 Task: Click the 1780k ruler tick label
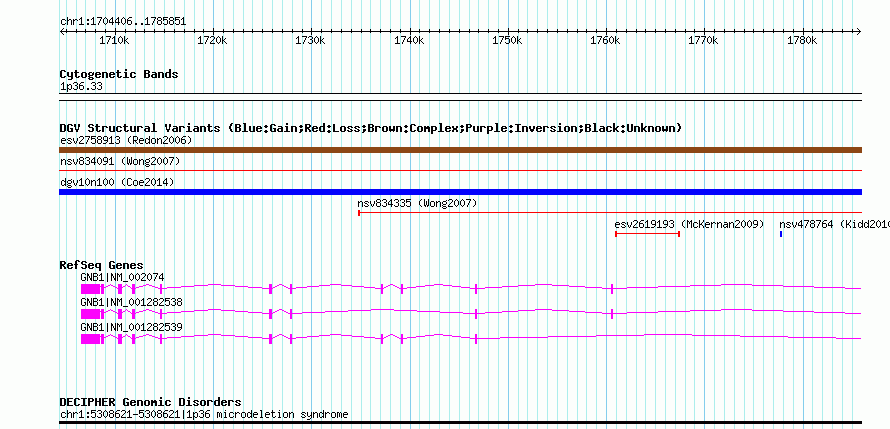point(801,41)
